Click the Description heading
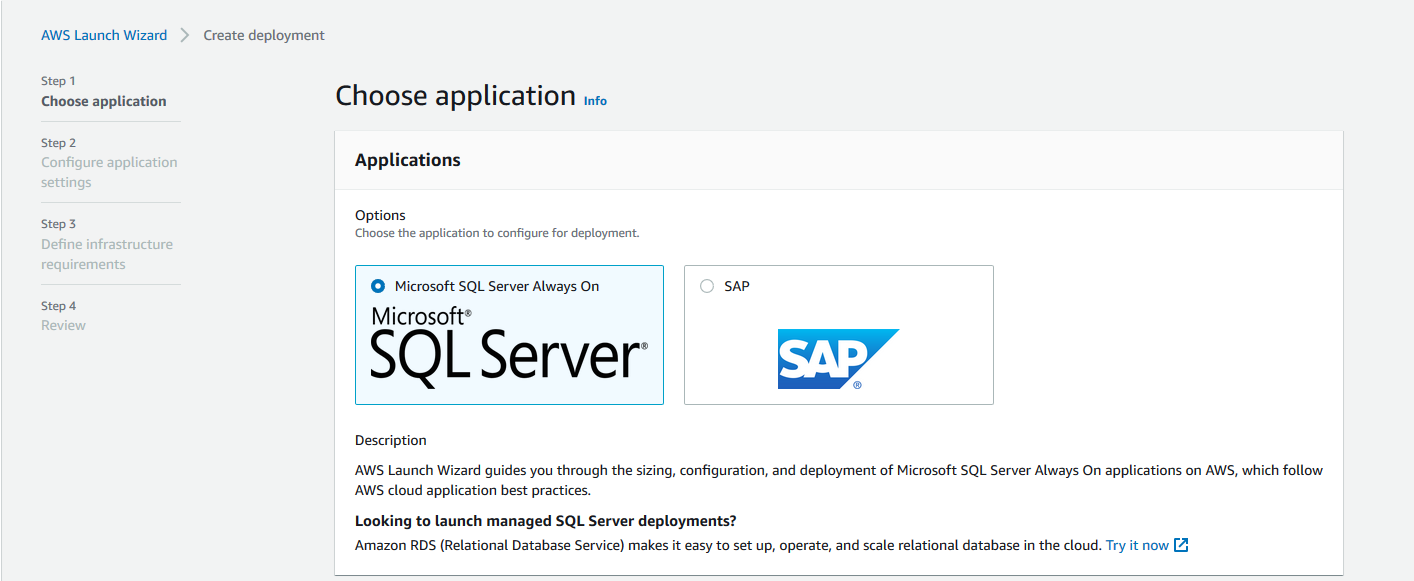The image size is (1414, 581). pos(391,440)
